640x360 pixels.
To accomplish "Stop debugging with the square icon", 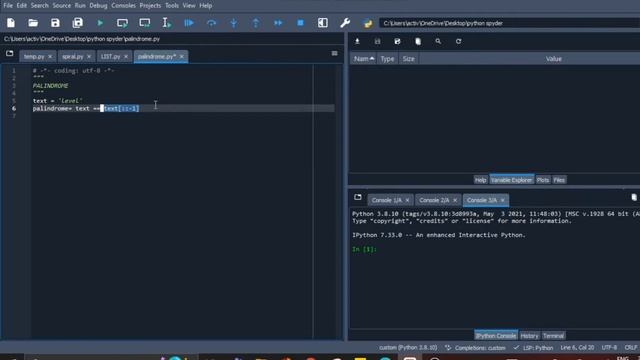I will (x=300, y=23).
